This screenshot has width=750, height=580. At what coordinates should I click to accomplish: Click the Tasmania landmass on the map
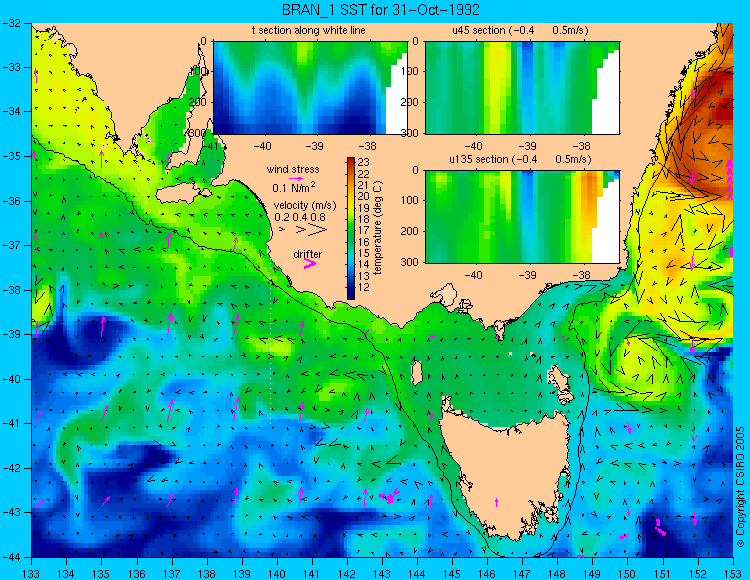pos(507,476)
